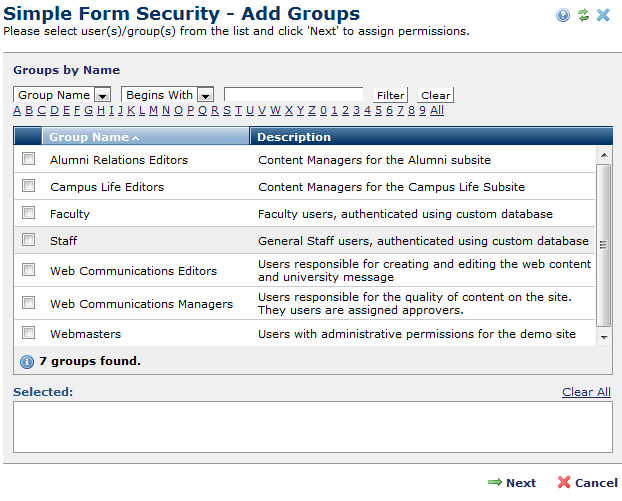Click the green Next arrow icon
This screenshot has height=501, width=622.
coord(494,482)
